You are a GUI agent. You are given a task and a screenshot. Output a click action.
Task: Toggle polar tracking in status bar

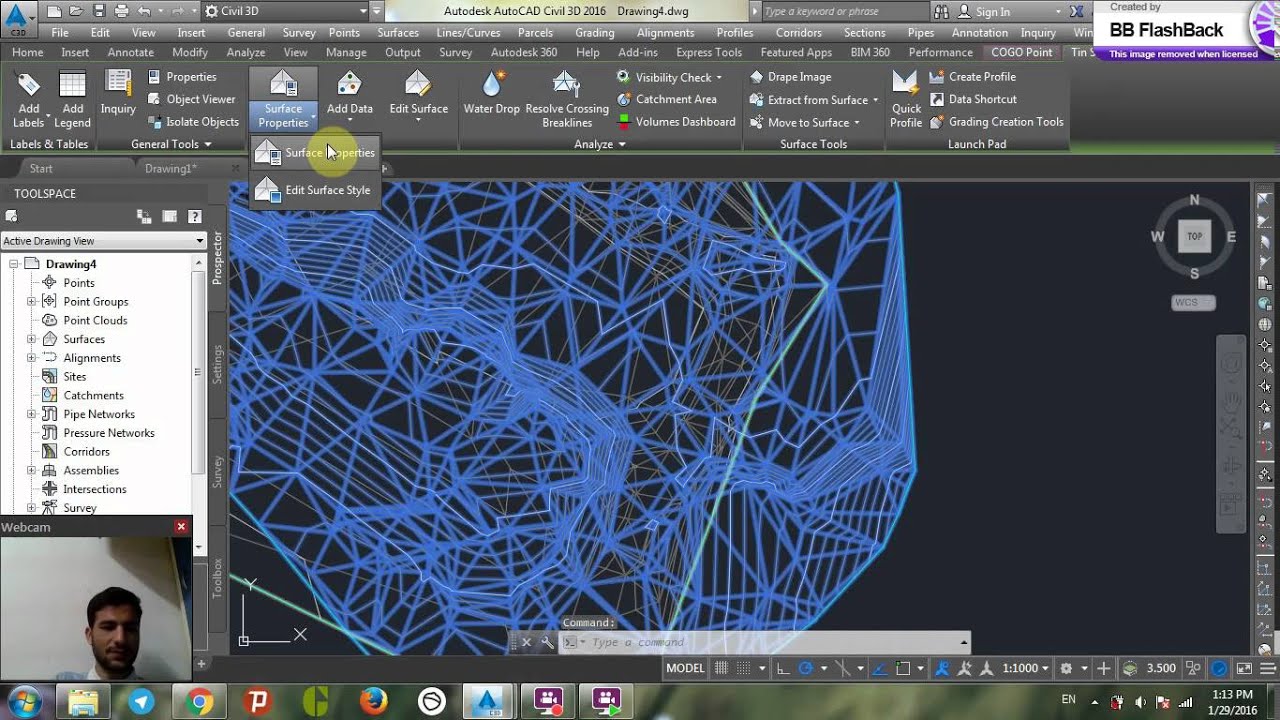click(806, 668)
